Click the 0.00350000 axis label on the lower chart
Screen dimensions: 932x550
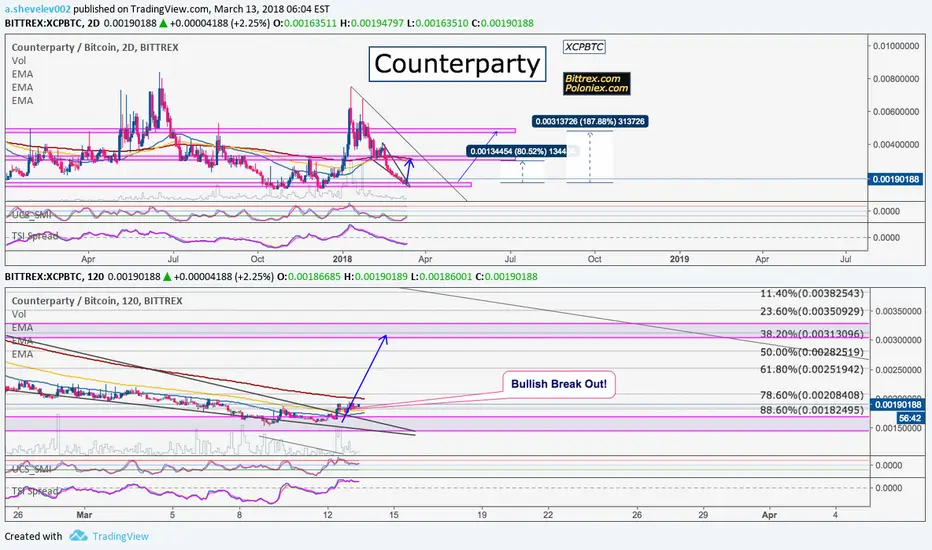(x=898, y=311)
